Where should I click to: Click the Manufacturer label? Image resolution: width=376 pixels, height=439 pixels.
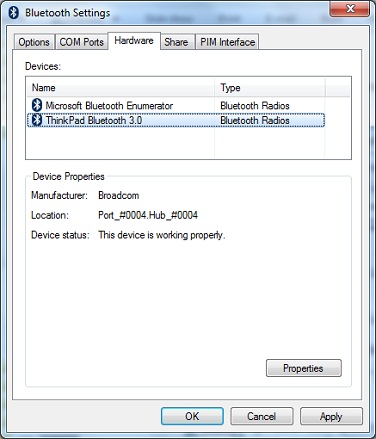[x=59, y=195]
